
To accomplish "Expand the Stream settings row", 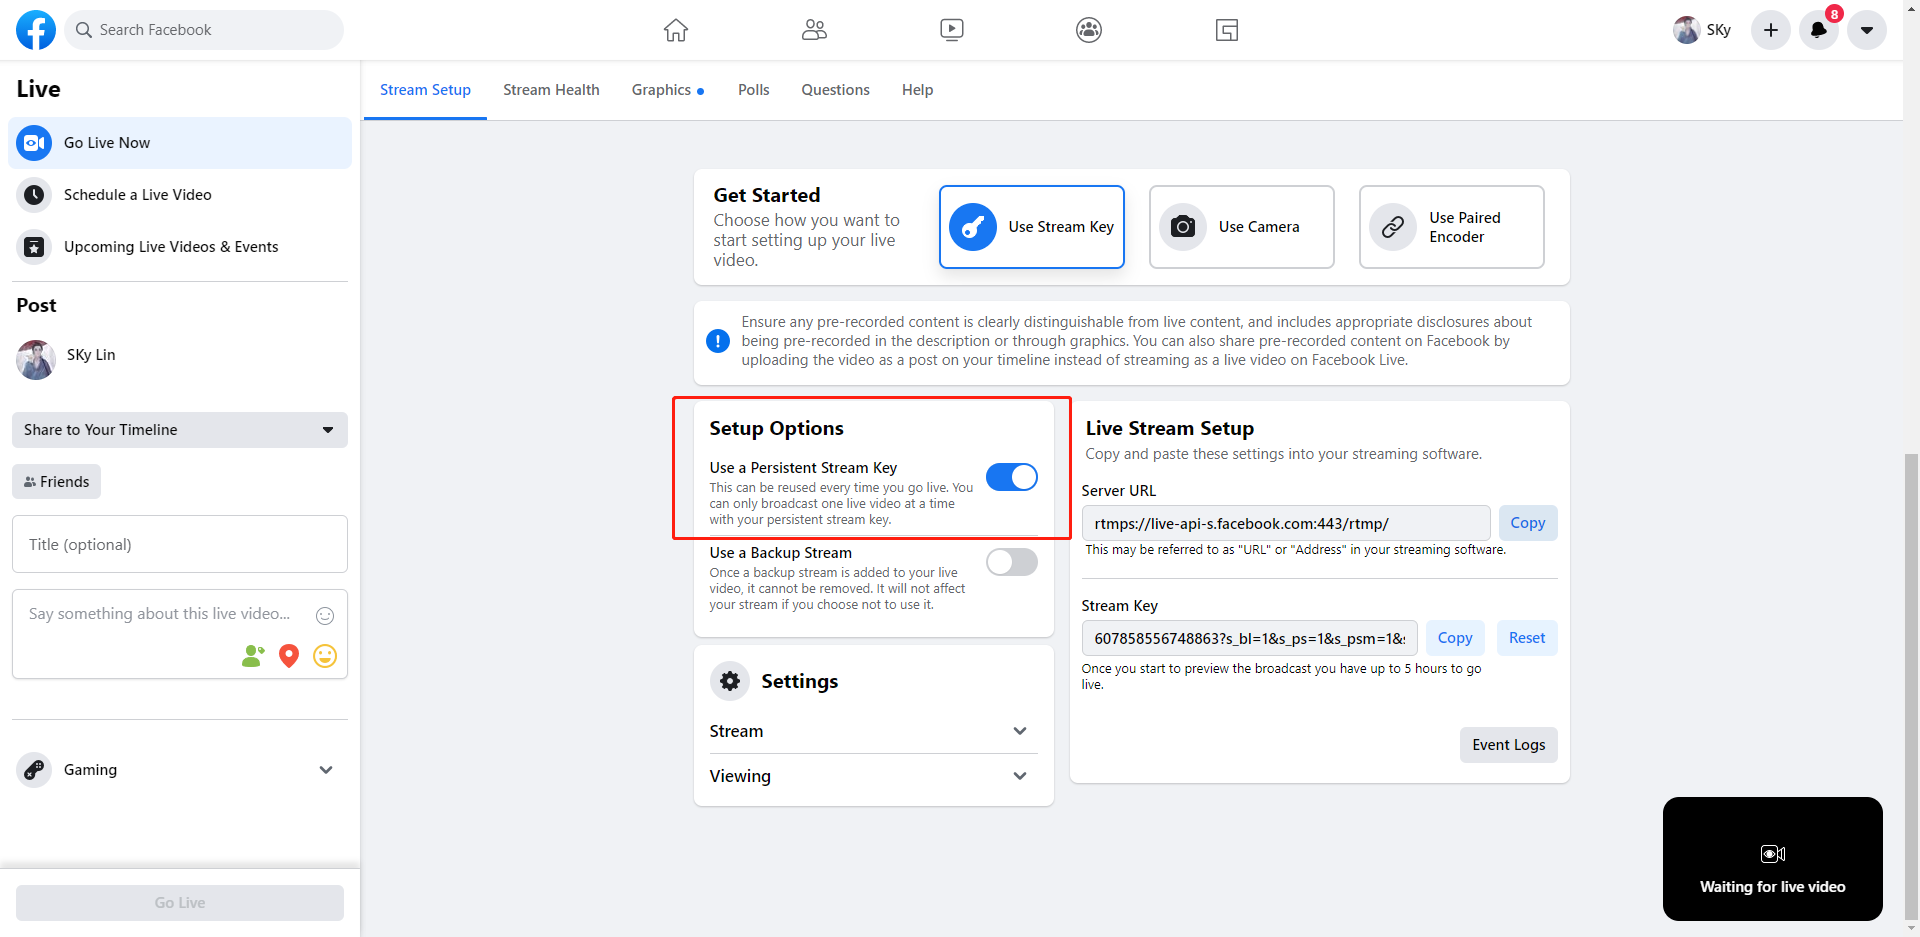I will tap(873, 731).
